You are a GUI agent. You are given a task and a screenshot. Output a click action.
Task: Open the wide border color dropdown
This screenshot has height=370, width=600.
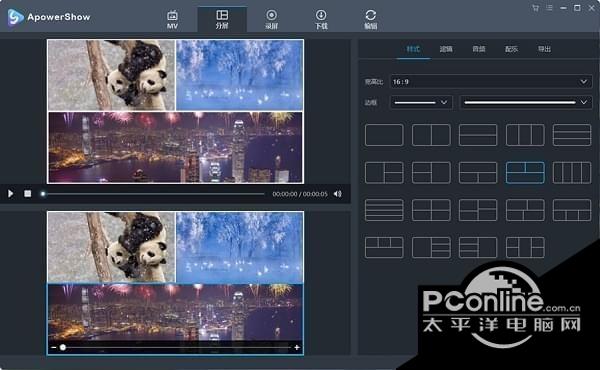point(526,103)
